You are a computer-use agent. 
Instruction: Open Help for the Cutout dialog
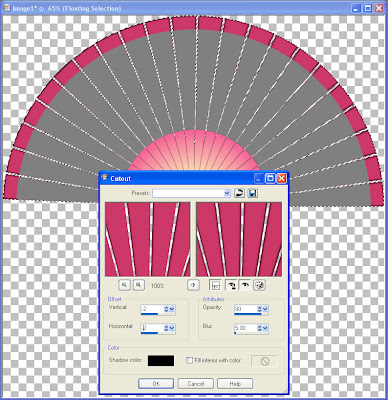pyautogui.click(x=235, y=384)
